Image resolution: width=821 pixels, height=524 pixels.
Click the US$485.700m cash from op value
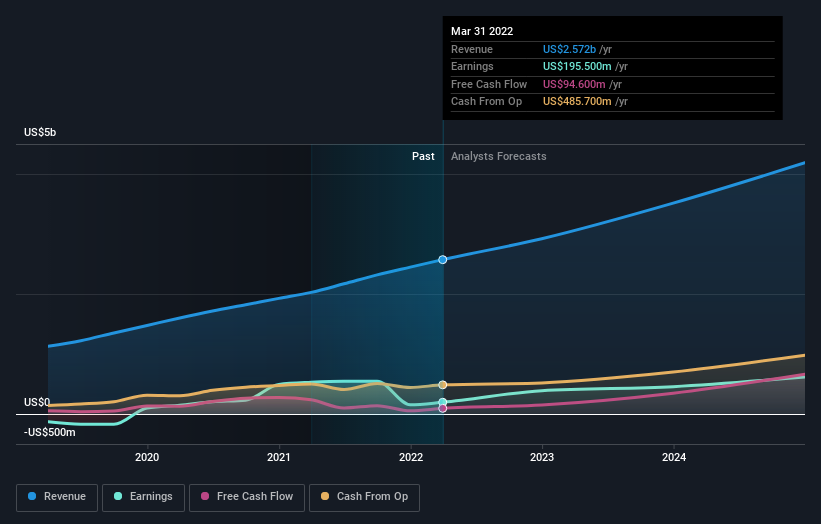tap(577, 102)
